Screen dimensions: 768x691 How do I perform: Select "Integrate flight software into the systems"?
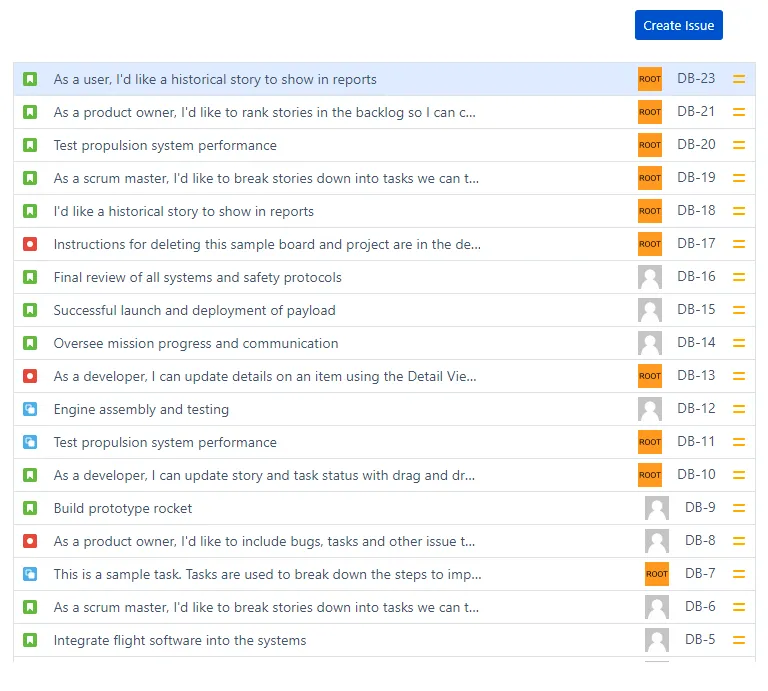coord(180,640)
